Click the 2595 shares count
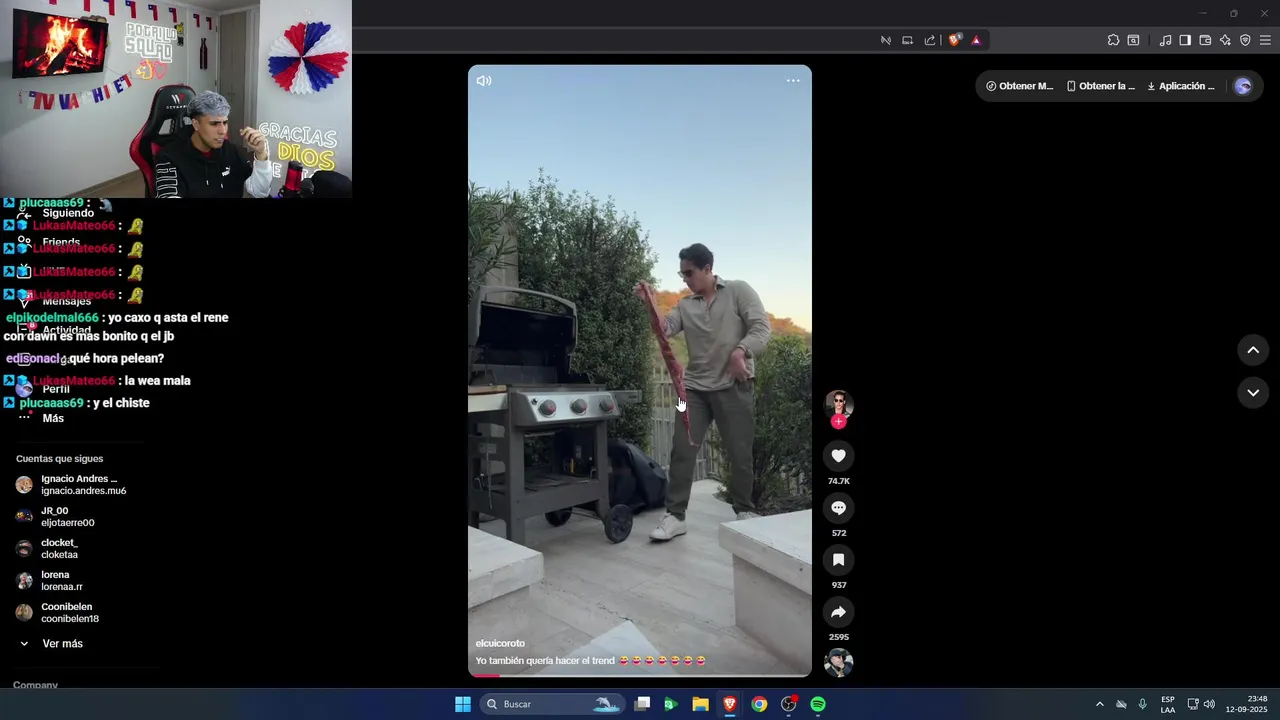 pos(838,637)
